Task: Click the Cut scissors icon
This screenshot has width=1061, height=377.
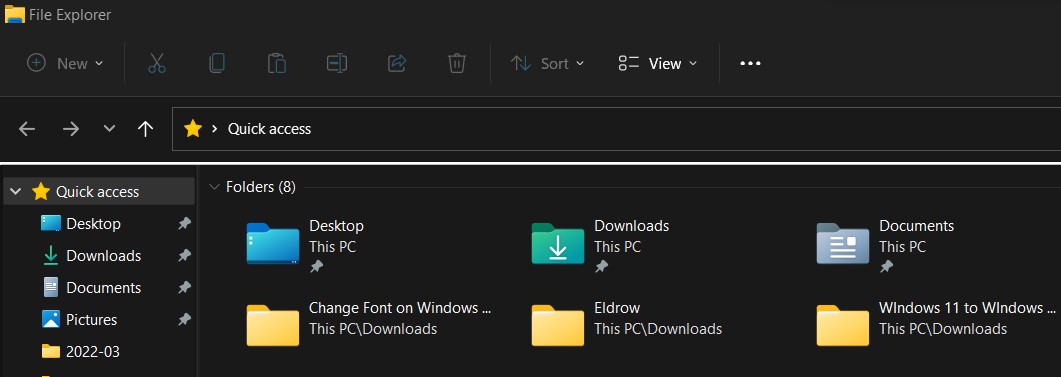Action: 156,64
